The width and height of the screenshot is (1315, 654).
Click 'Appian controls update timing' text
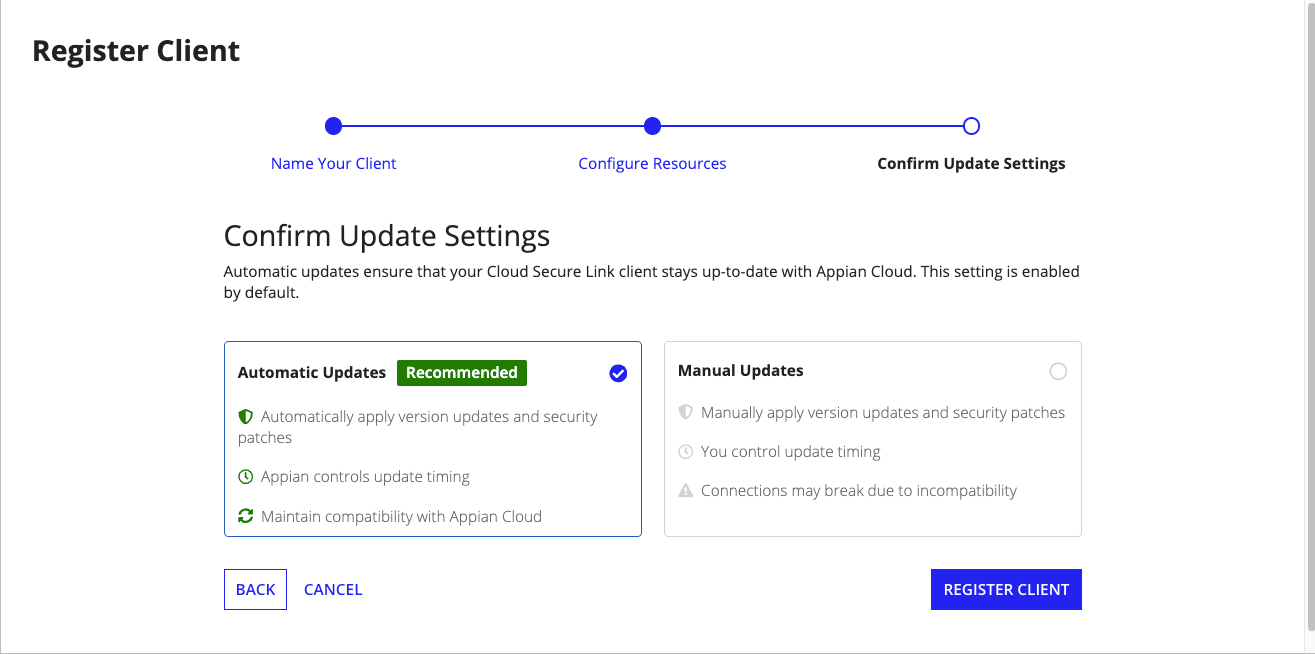(x=365, y=477)
